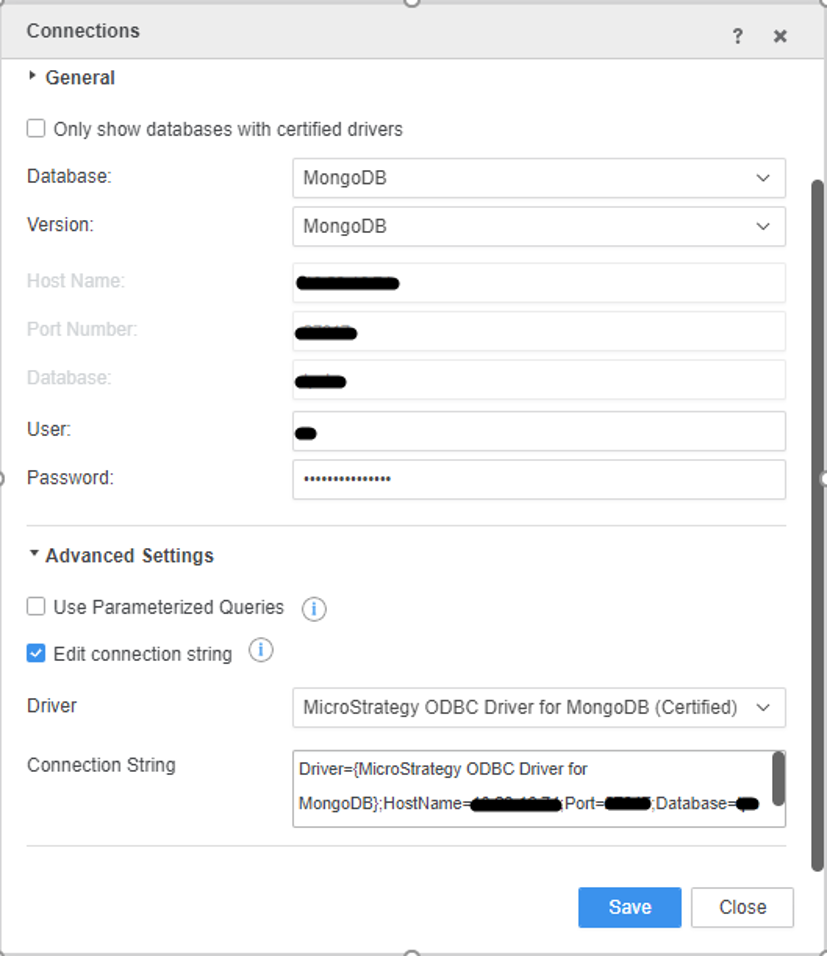Click the Close button
Screen dimensions: 827x956
click(x=742, y=907)
